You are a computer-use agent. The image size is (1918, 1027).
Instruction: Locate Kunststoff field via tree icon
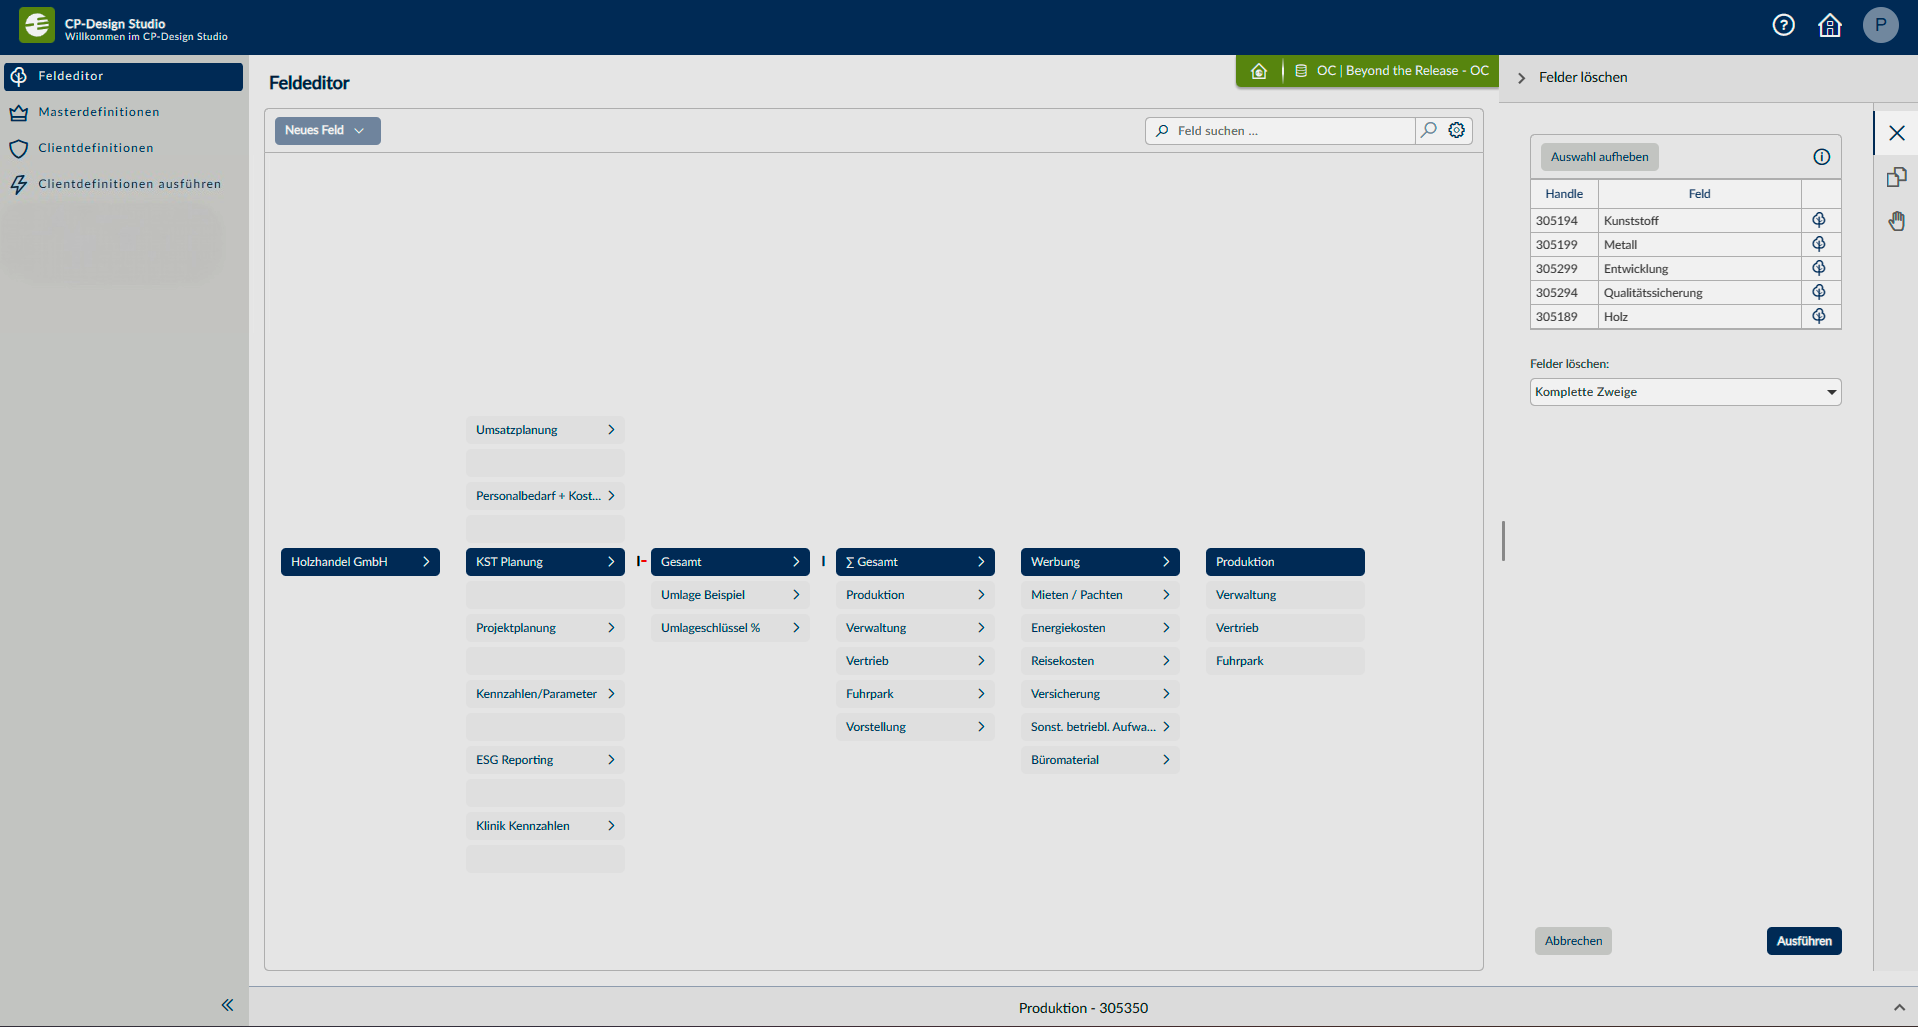pyautogui.click(x=1819, y=220)
